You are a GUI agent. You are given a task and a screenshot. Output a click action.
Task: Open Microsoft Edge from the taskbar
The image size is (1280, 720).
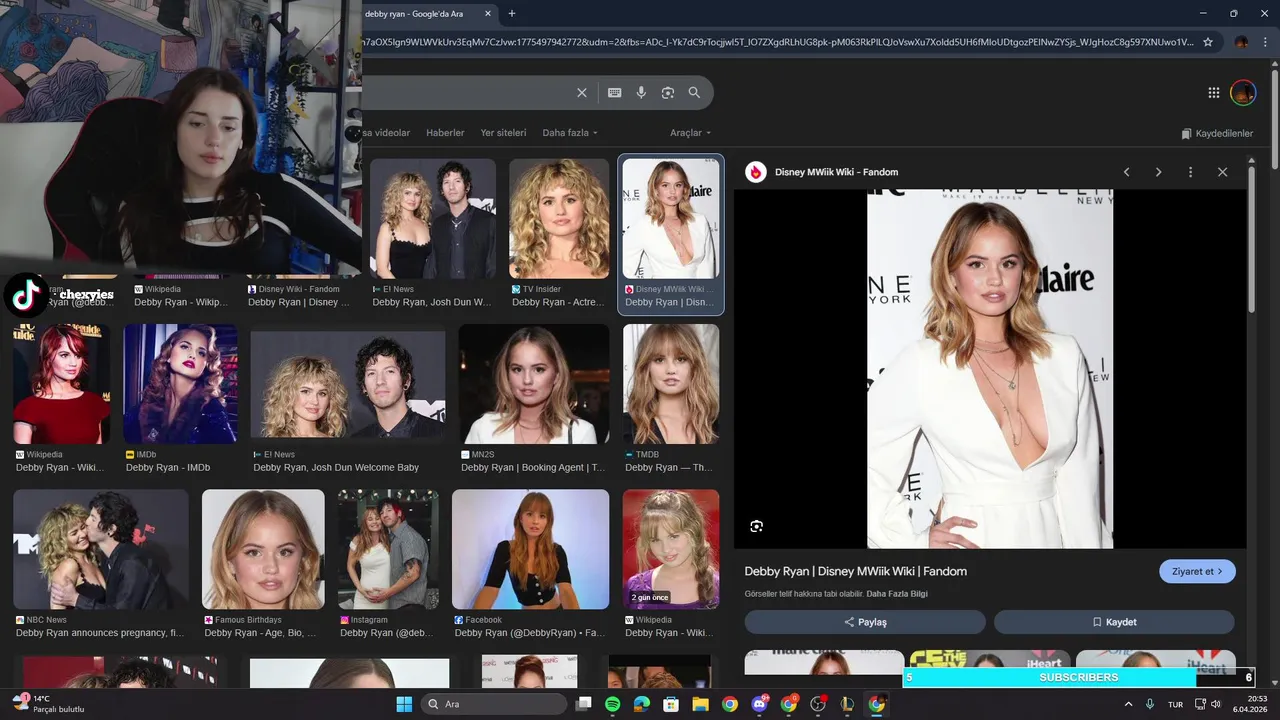(x=642, y=704)
